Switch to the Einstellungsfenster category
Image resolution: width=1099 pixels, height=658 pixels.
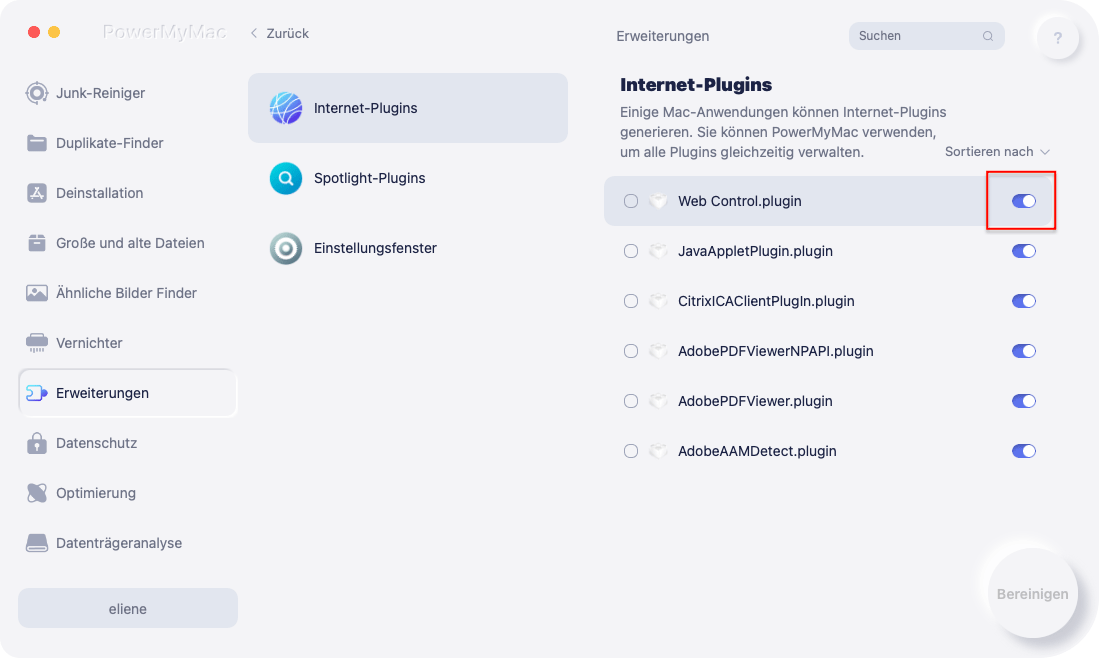pos(374,248)
